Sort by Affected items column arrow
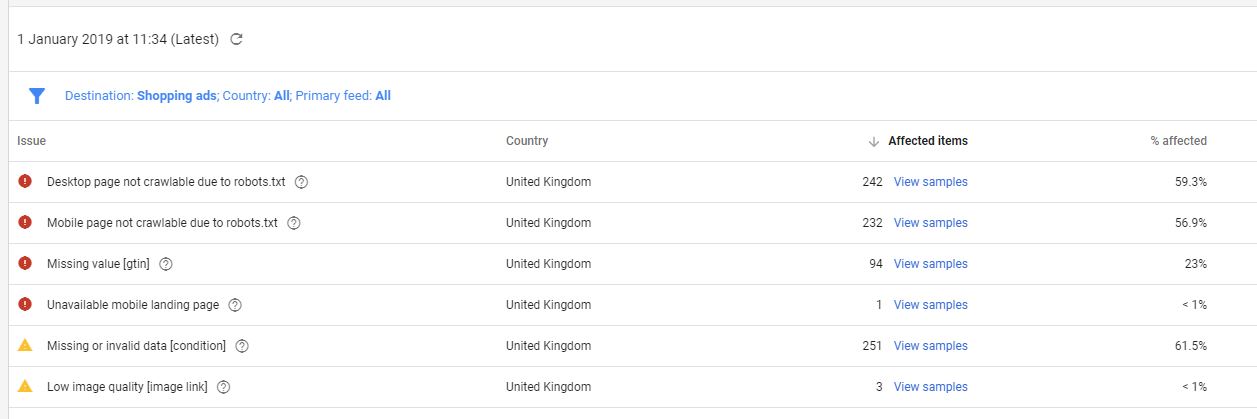Image resolution: width=1257 pixels, height=419 pixels. 874,141
